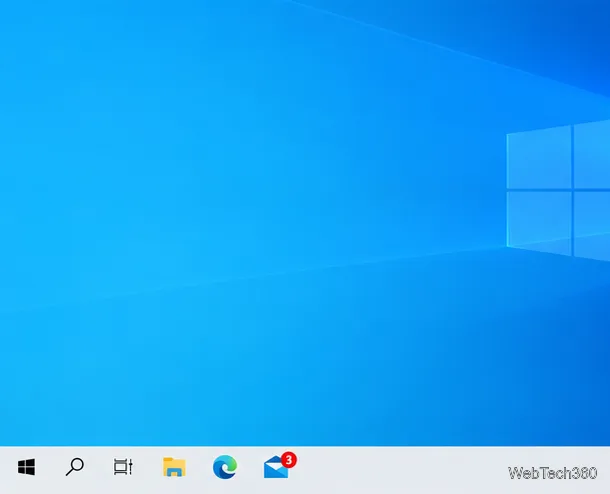Open Mail app with 3 notifications

click(279, 466)
